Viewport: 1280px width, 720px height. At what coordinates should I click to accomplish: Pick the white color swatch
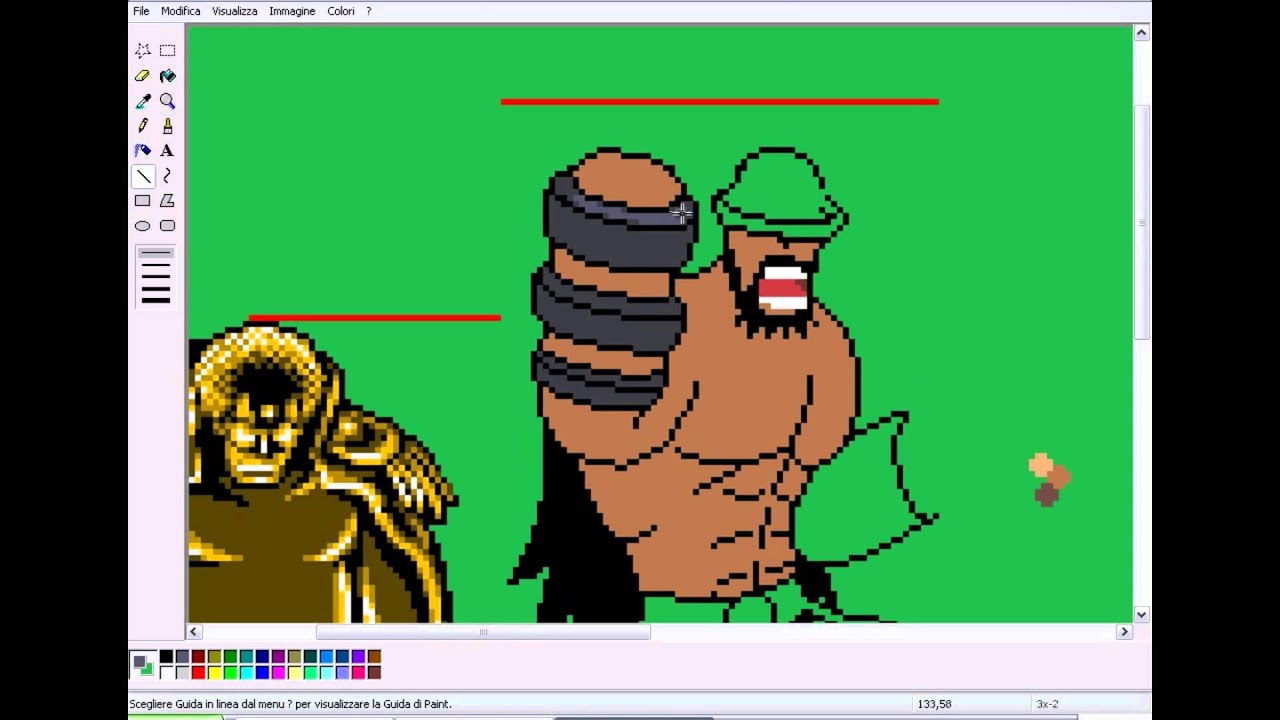pos(166,672)
